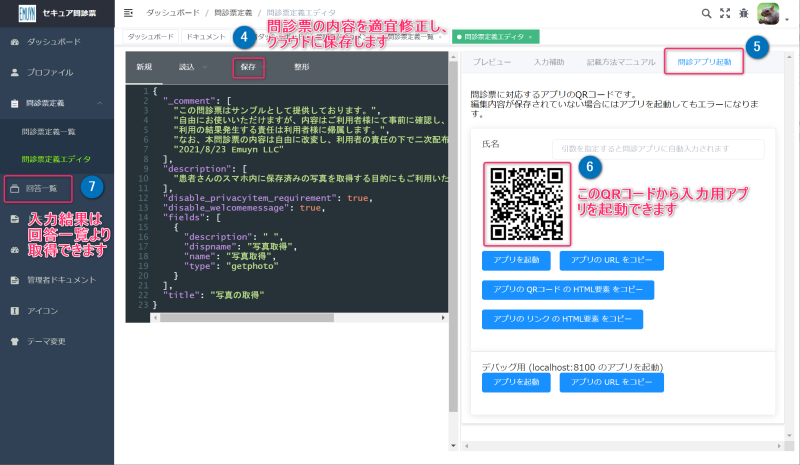This screenshot has height=465, width=800.
Task: Click the "title": "写真の取得" code line
Action: coord(213,295)
